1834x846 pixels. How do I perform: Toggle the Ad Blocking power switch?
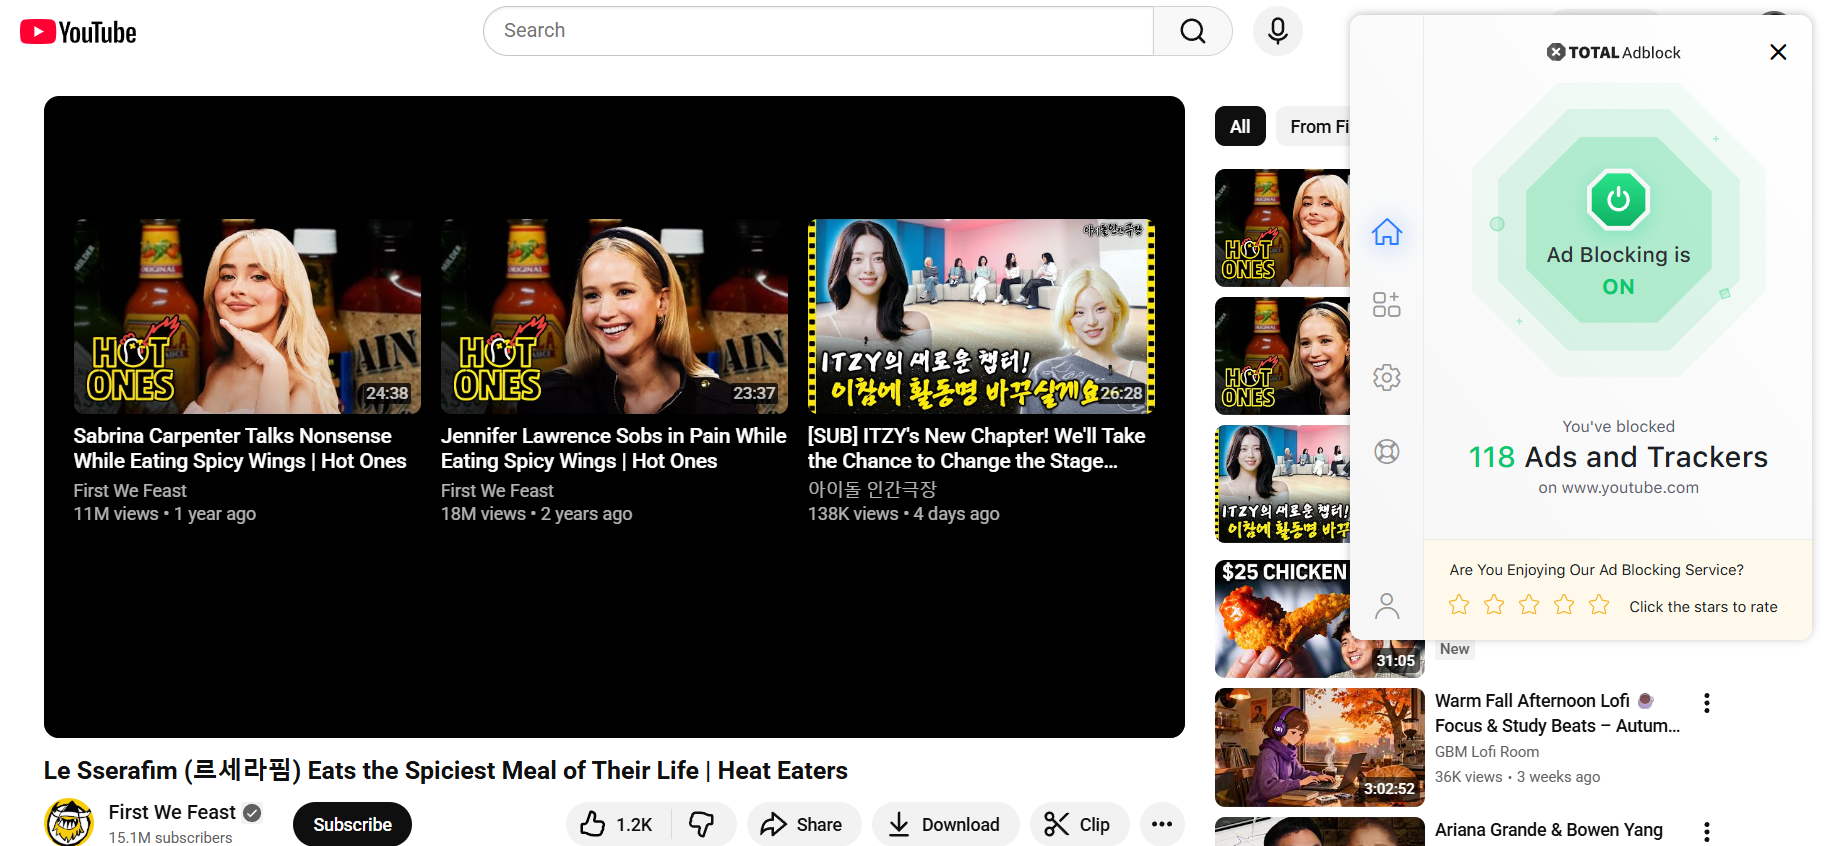point(1618,200)
